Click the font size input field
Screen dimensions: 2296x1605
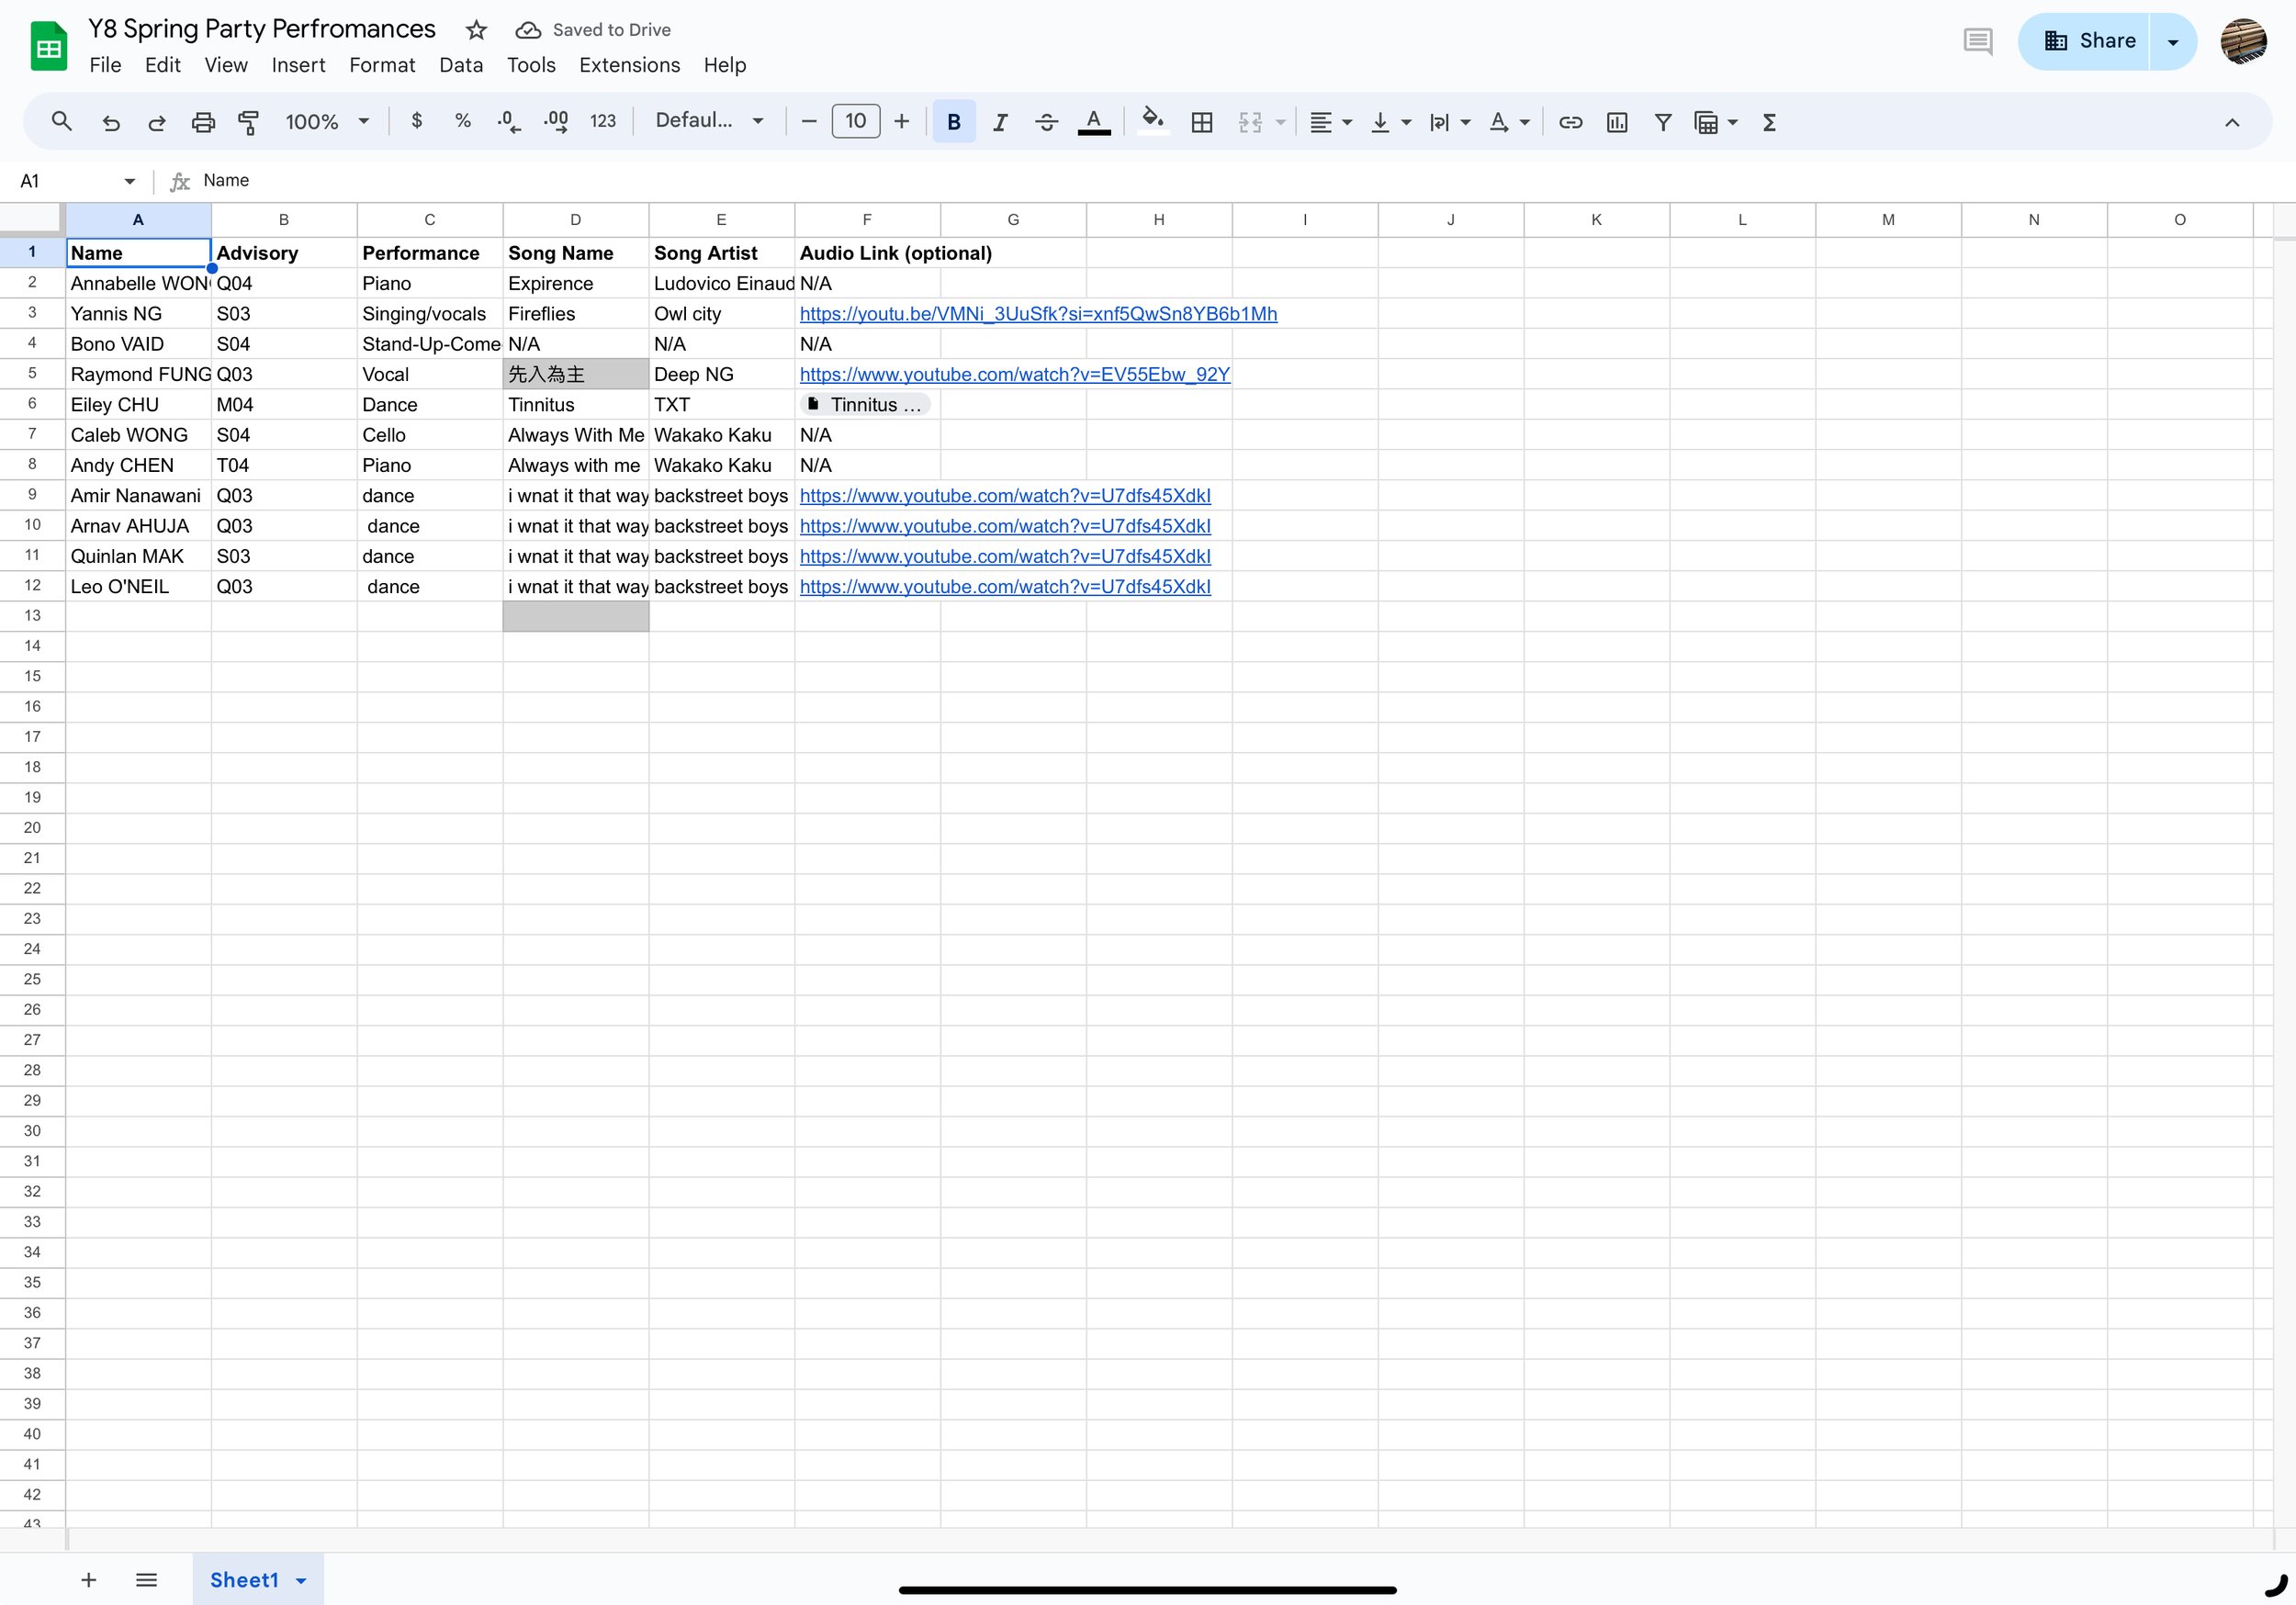point(855,121)
